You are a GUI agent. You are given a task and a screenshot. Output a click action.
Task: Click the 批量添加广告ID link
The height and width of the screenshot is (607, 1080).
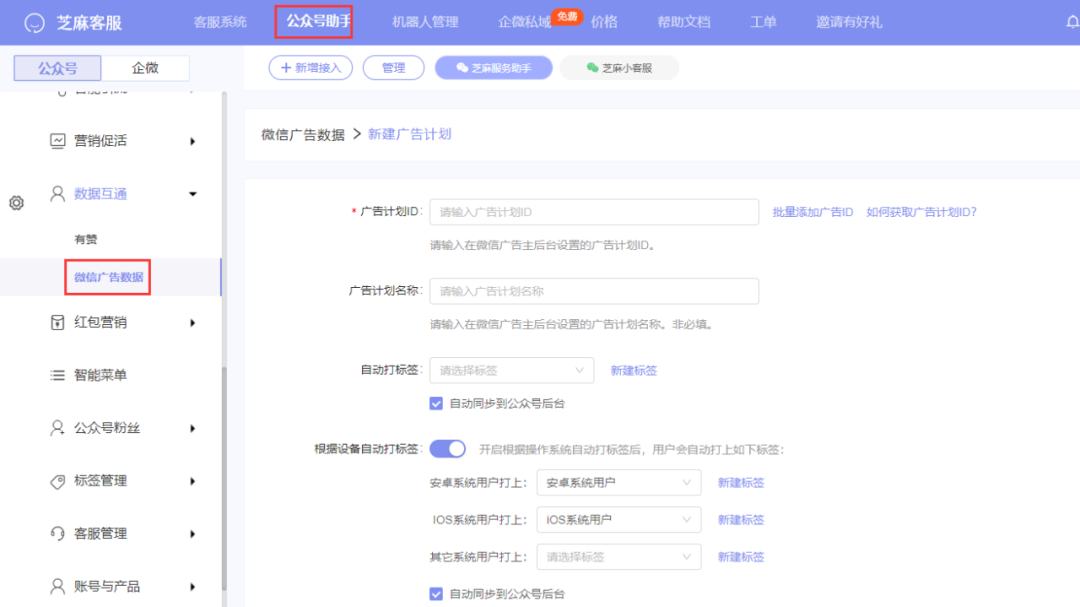813,212
